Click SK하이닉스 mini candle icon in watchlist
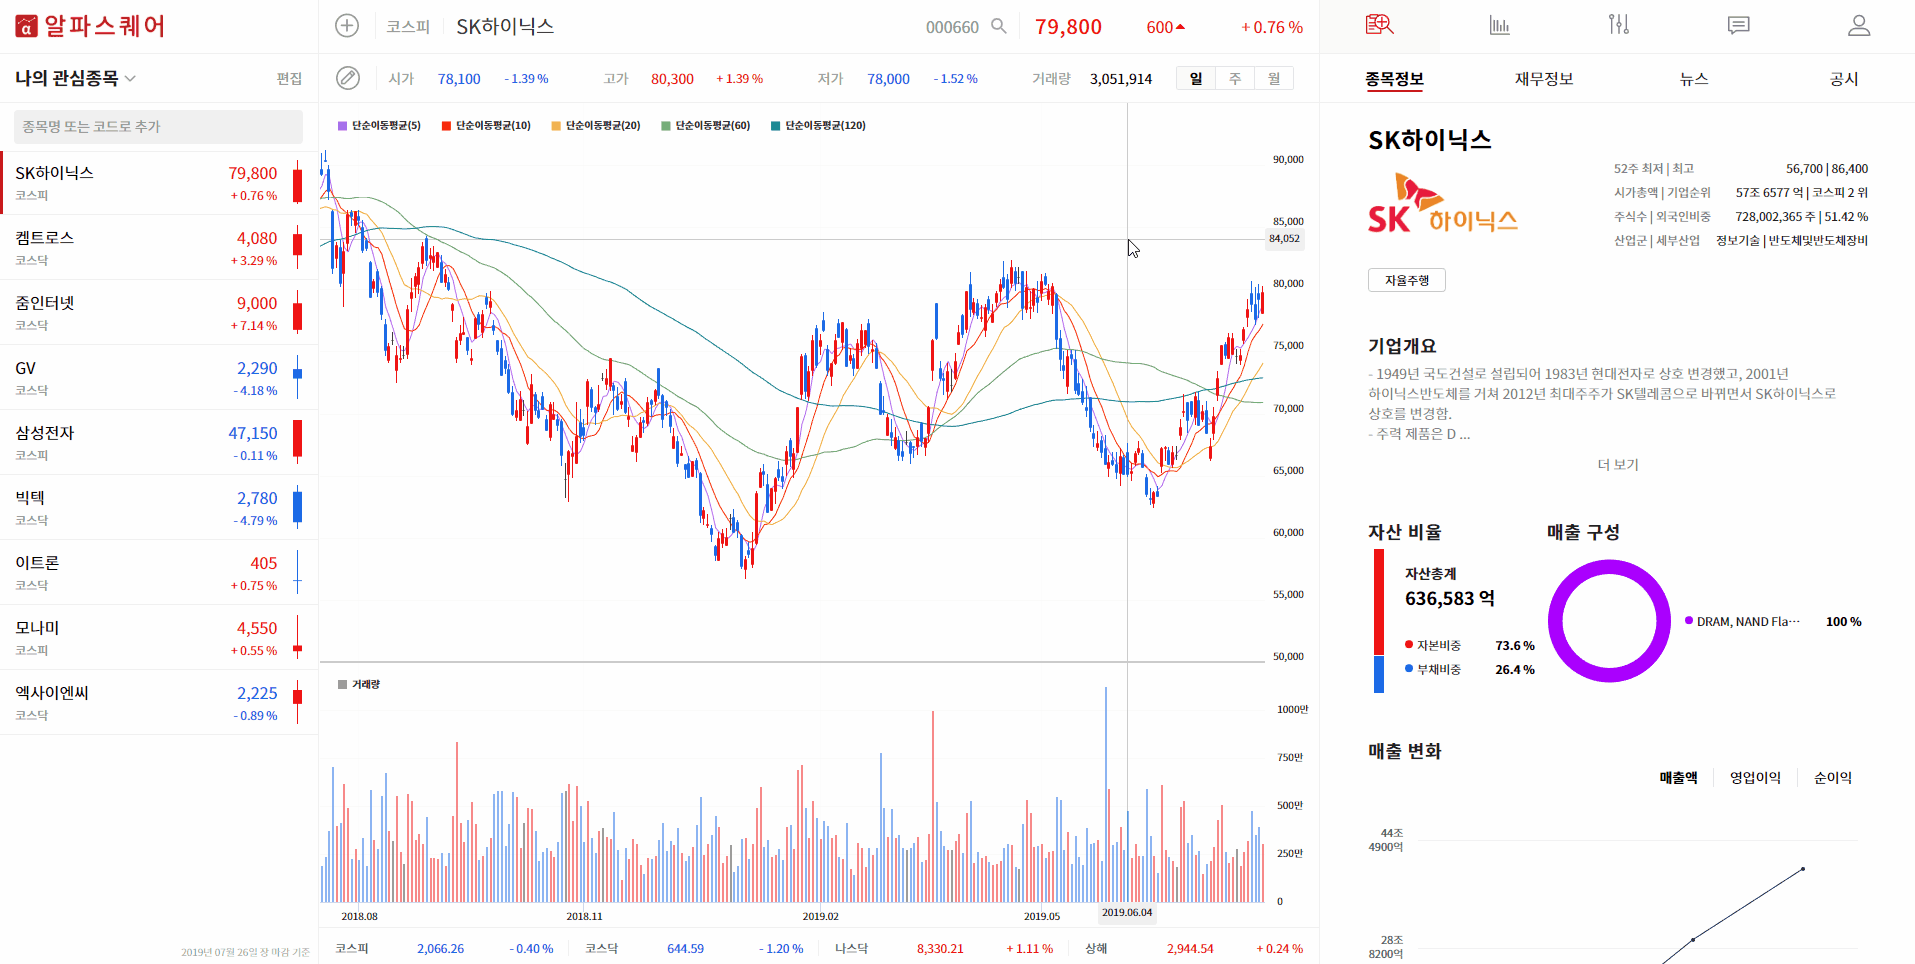The image size is (1915, 964). (297, 183)
